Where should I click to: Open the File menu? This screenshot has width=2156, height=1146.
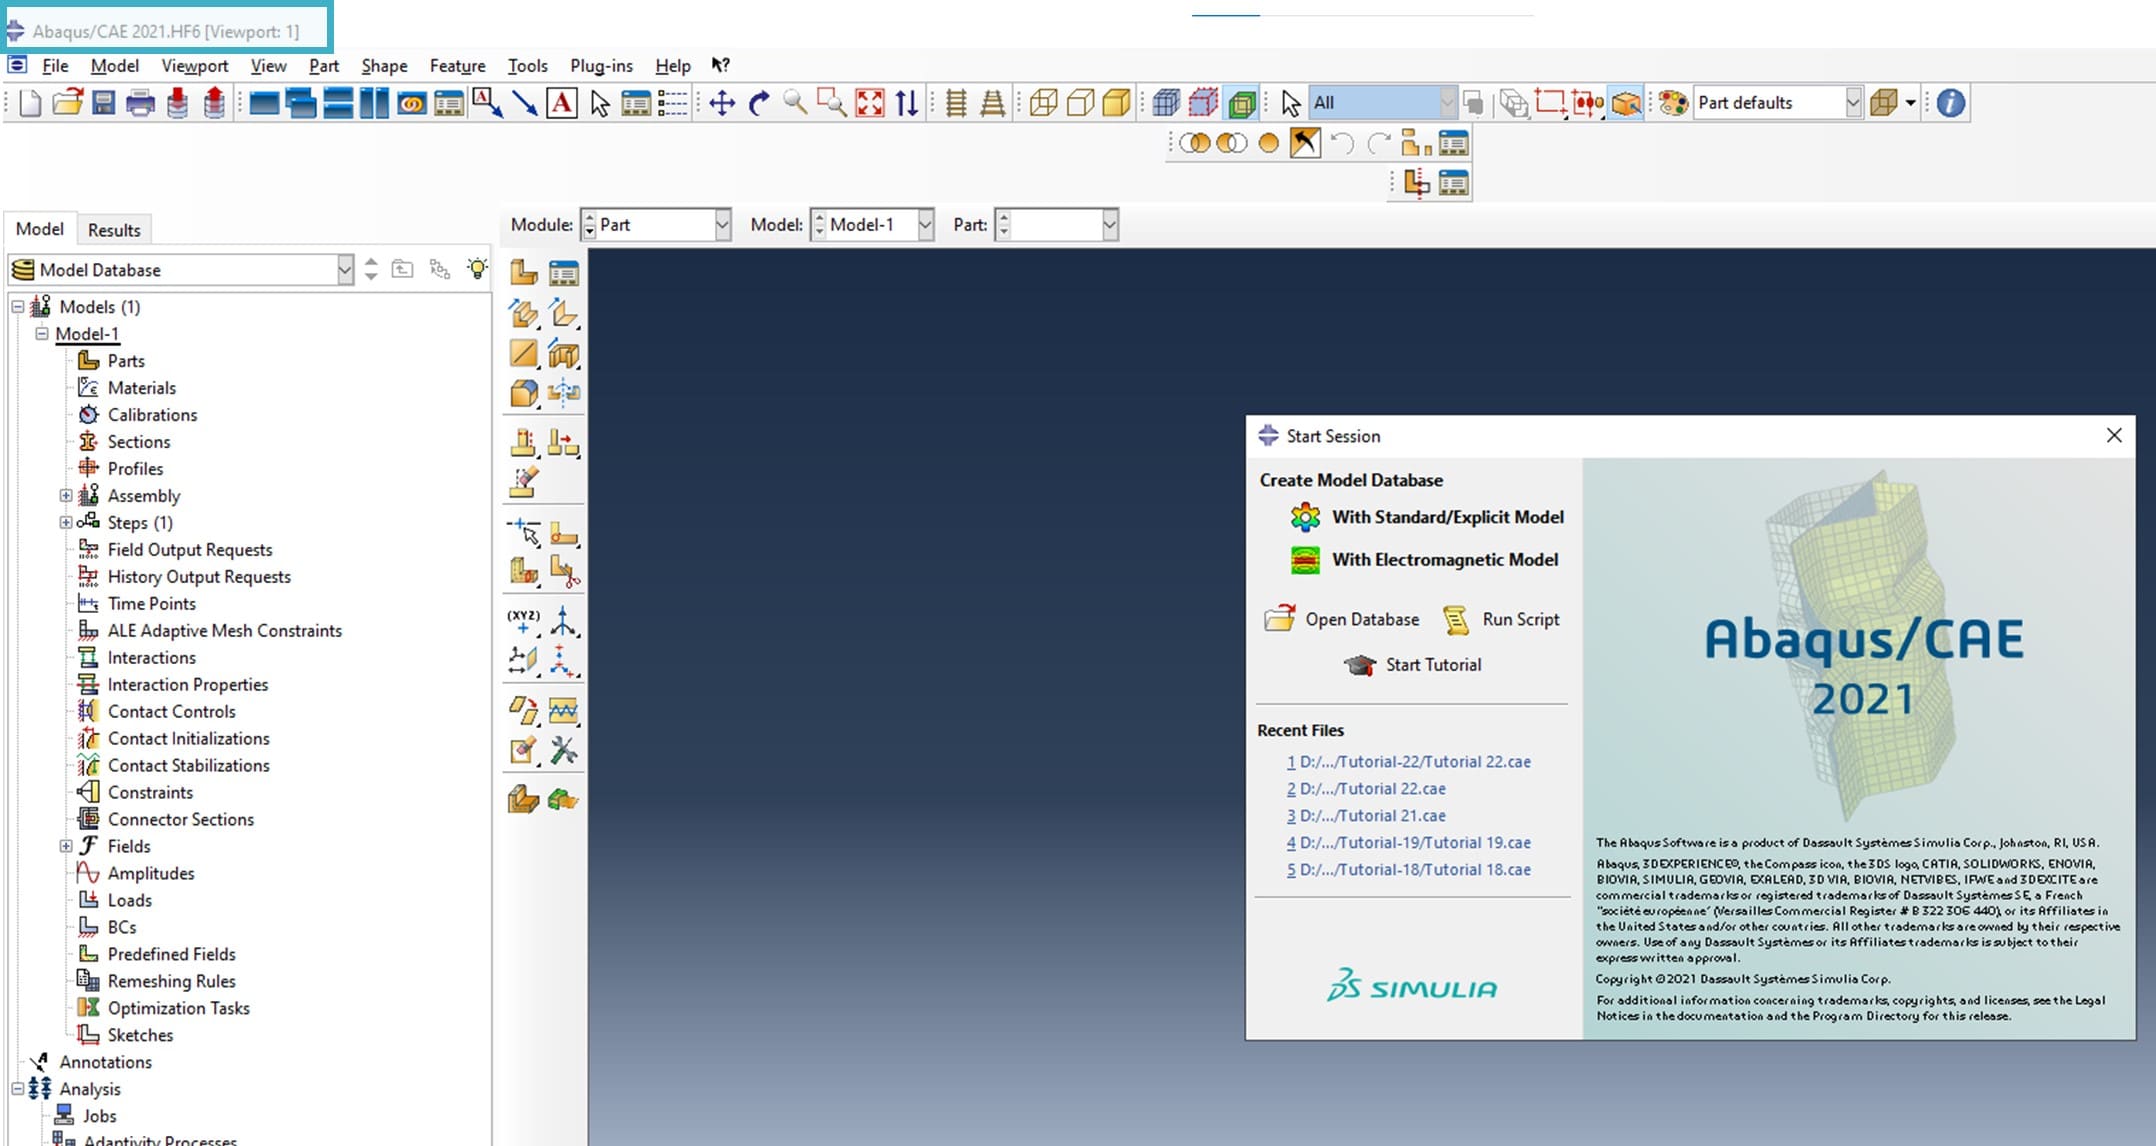pyautogui.click(x=55, y=65)
